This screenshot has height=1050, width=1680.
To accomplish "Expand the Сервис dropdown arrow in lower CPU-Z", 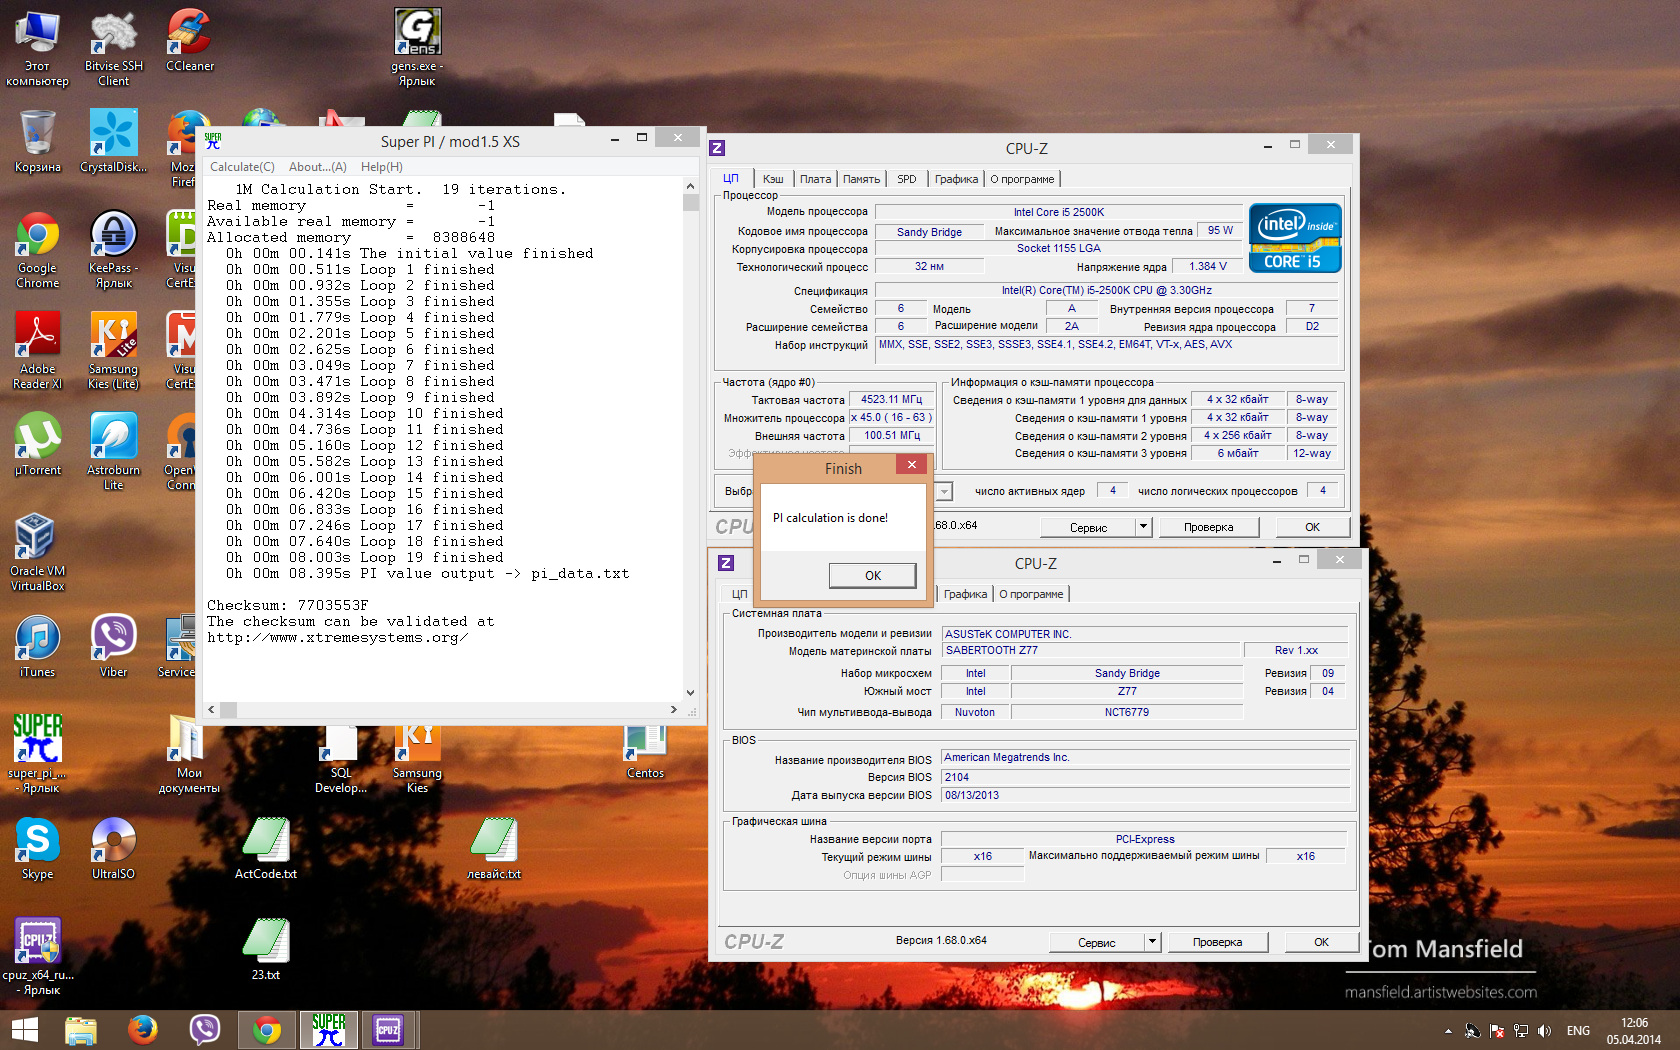I will (x=1152, y=942).
